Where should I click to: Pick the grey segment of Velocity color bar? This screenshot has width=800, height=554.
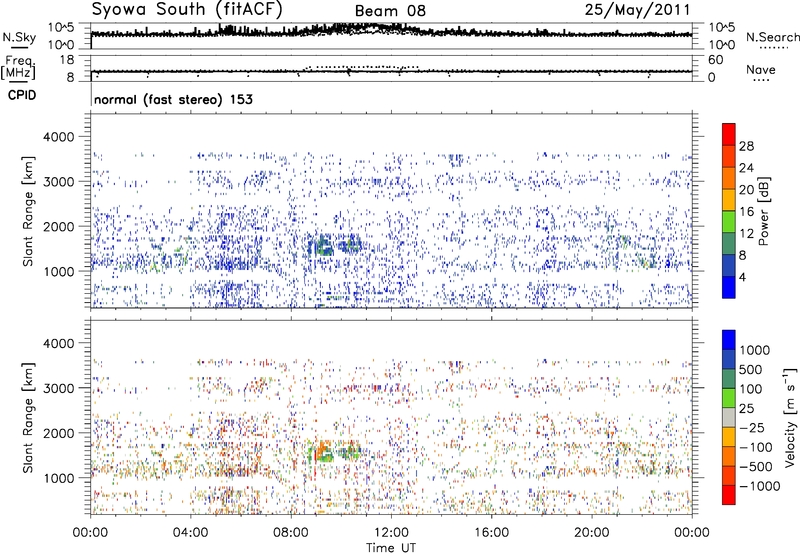pyautogui.click(x=729, y=417)
